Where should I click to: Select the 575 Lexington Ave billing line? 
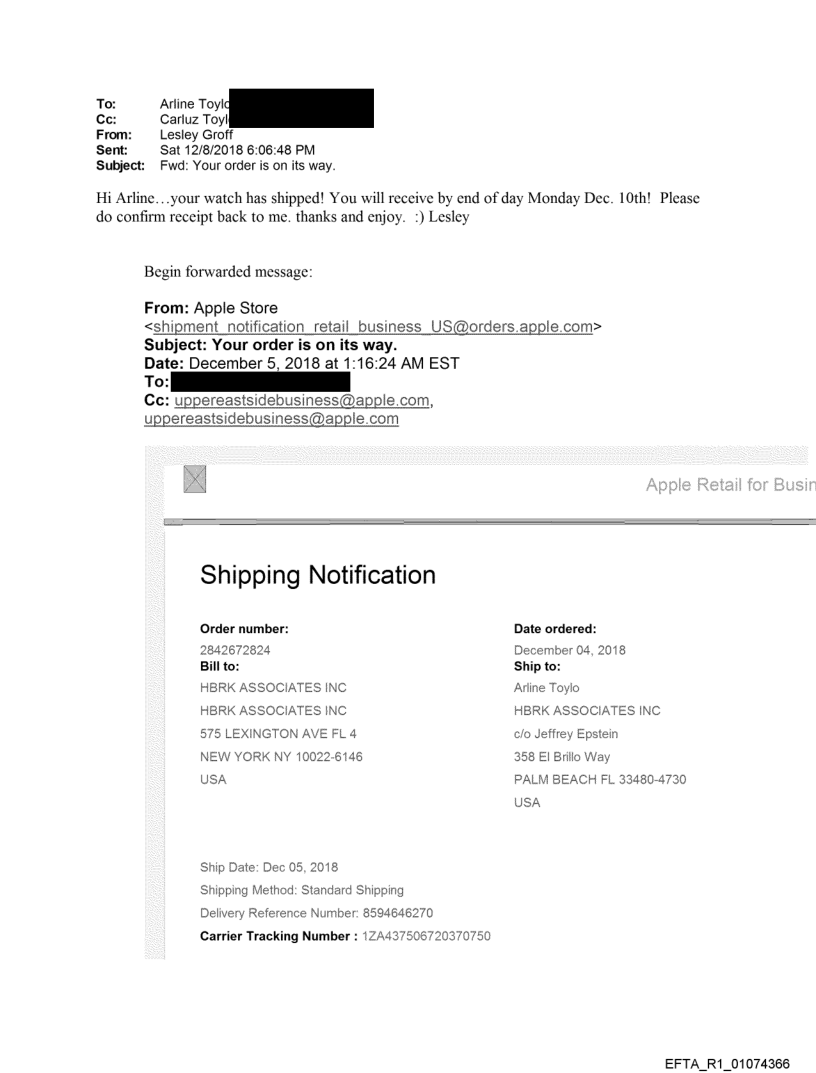270,734
